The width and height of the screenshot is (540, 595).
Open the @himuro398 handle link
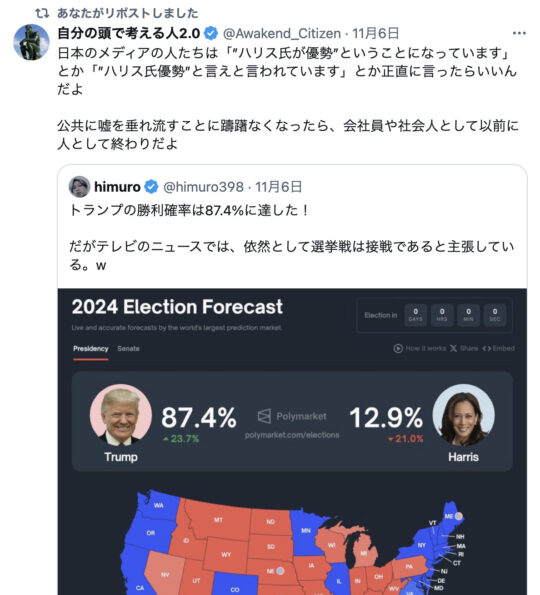[x=203, y=187]
